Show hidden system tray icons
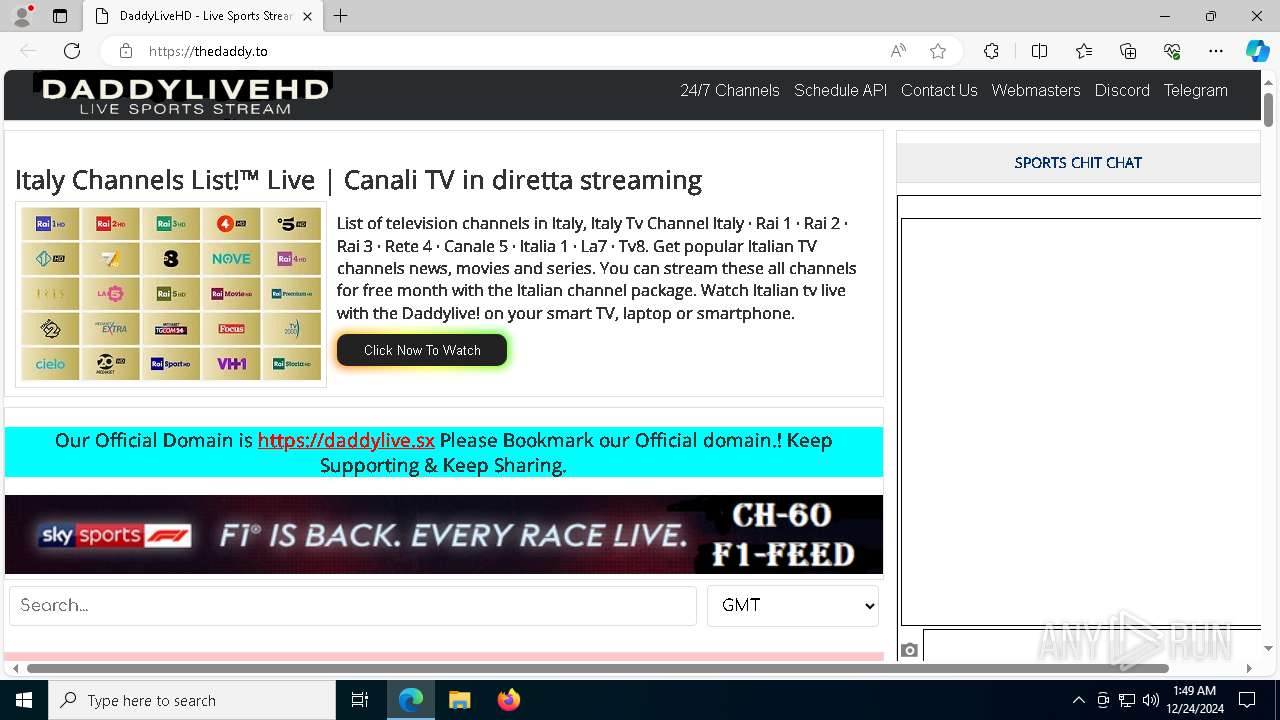This screenshot has height=720, width=1280. coord(1078,700)
